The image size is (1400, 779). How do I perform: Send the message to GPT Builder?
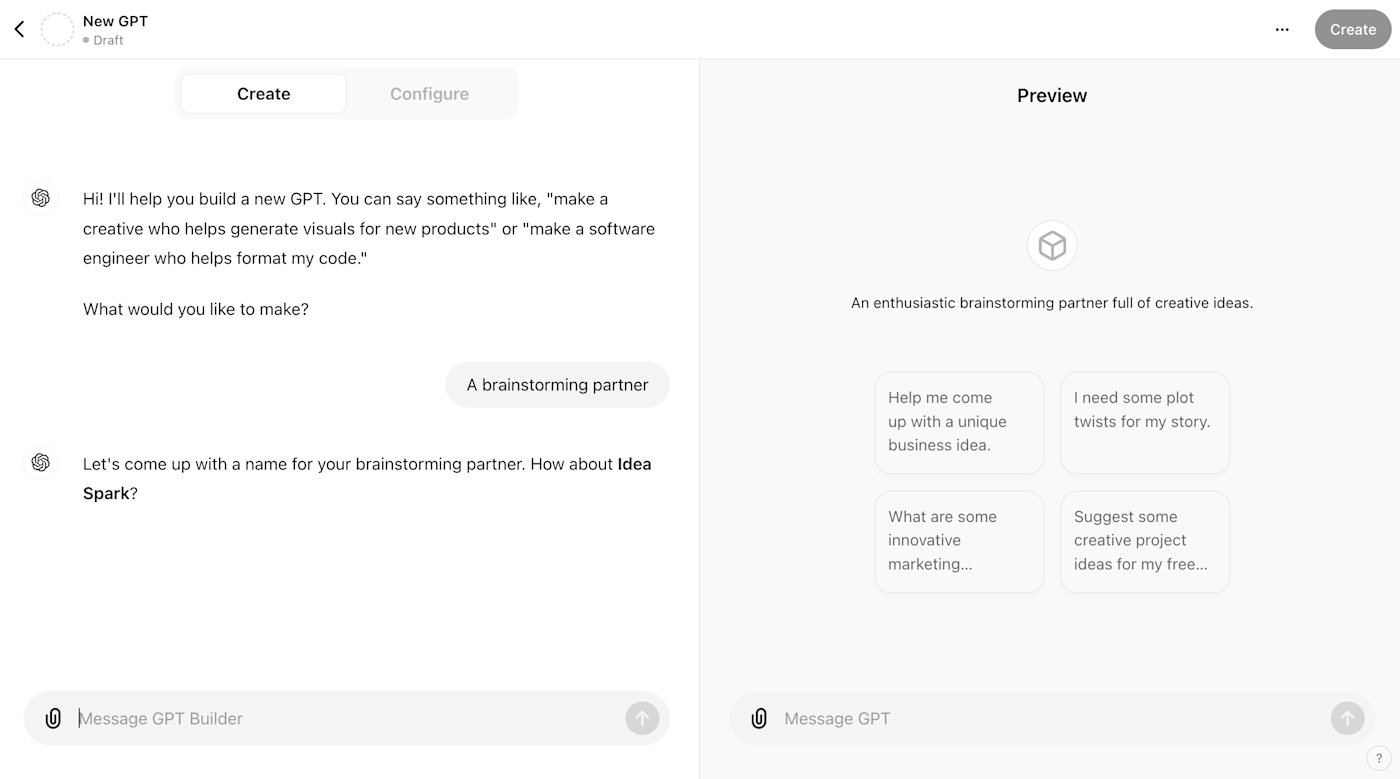coord(642,718)
